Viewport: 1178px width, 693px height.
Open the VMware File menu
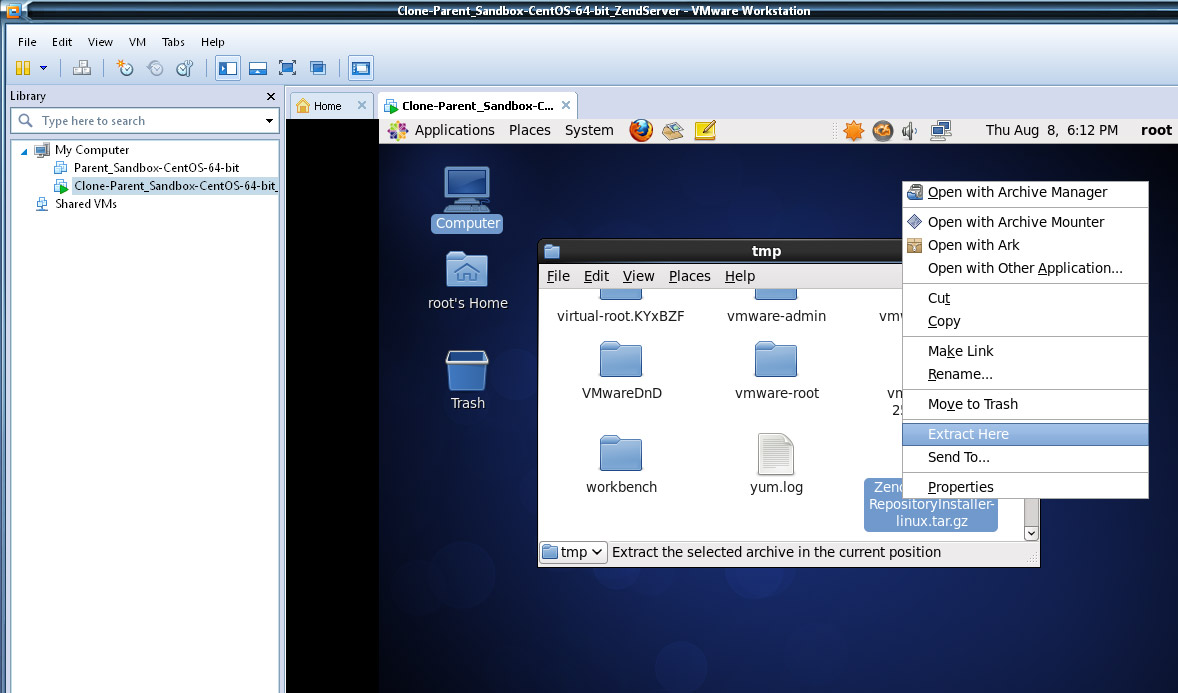pos(27,42)
